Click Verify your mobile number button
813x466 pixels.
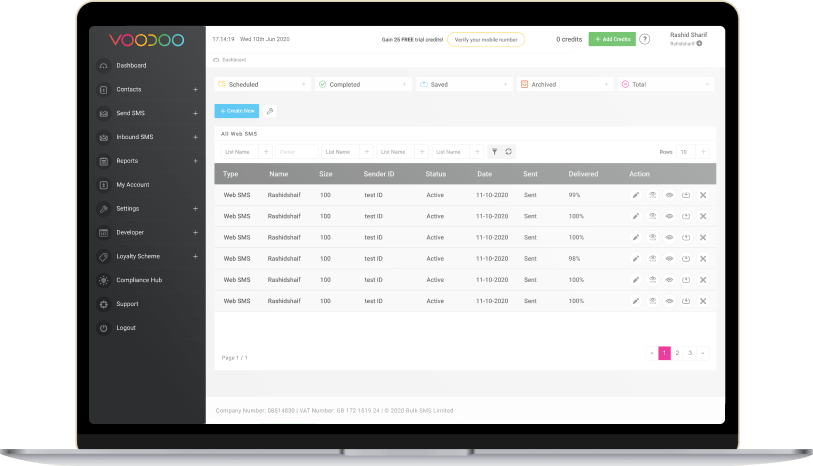pos(486,40)
